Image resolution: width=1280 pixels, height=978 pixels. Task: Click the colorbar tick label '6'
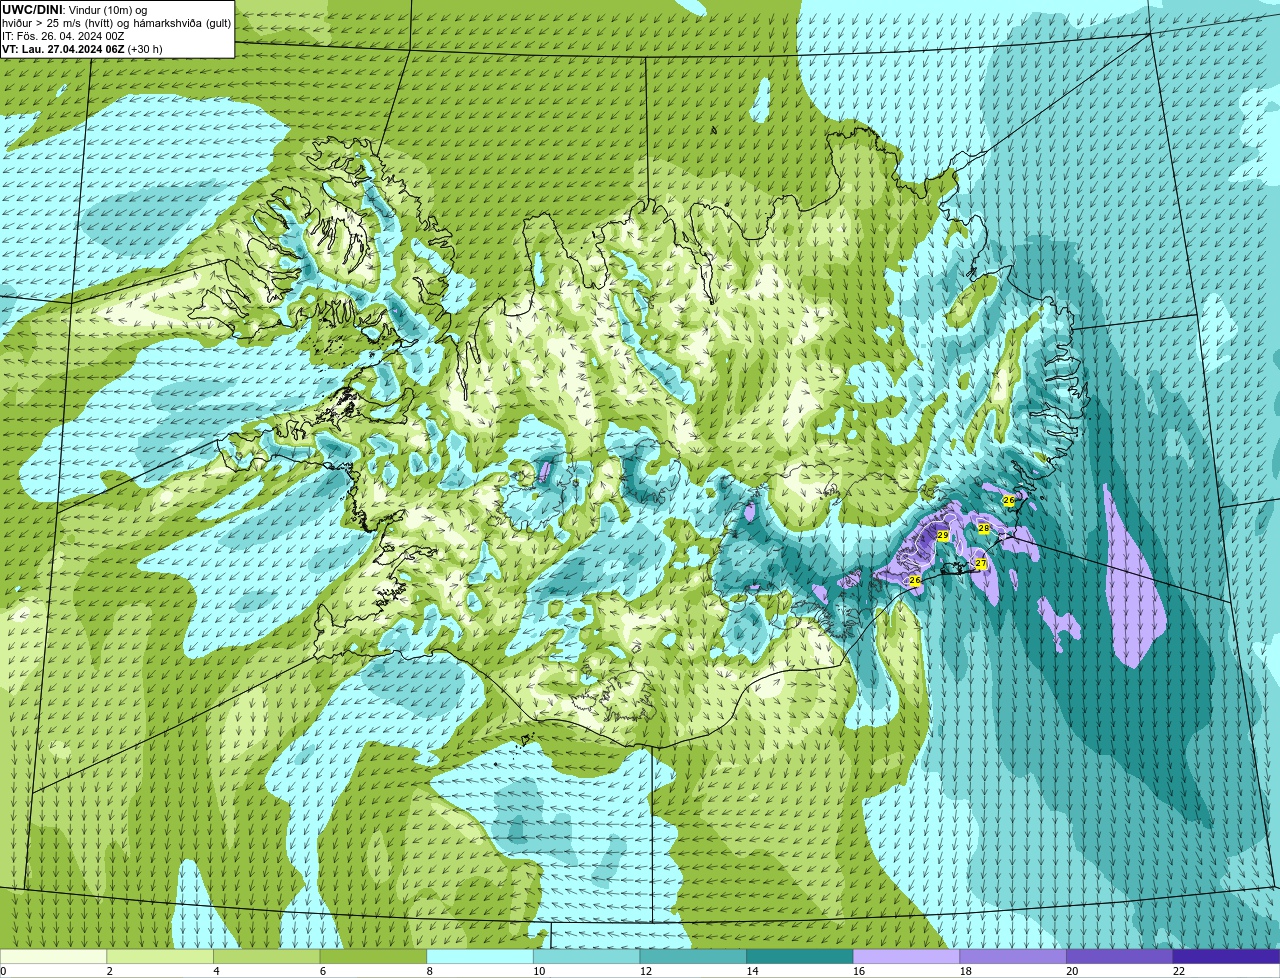[x=322, y=971]
